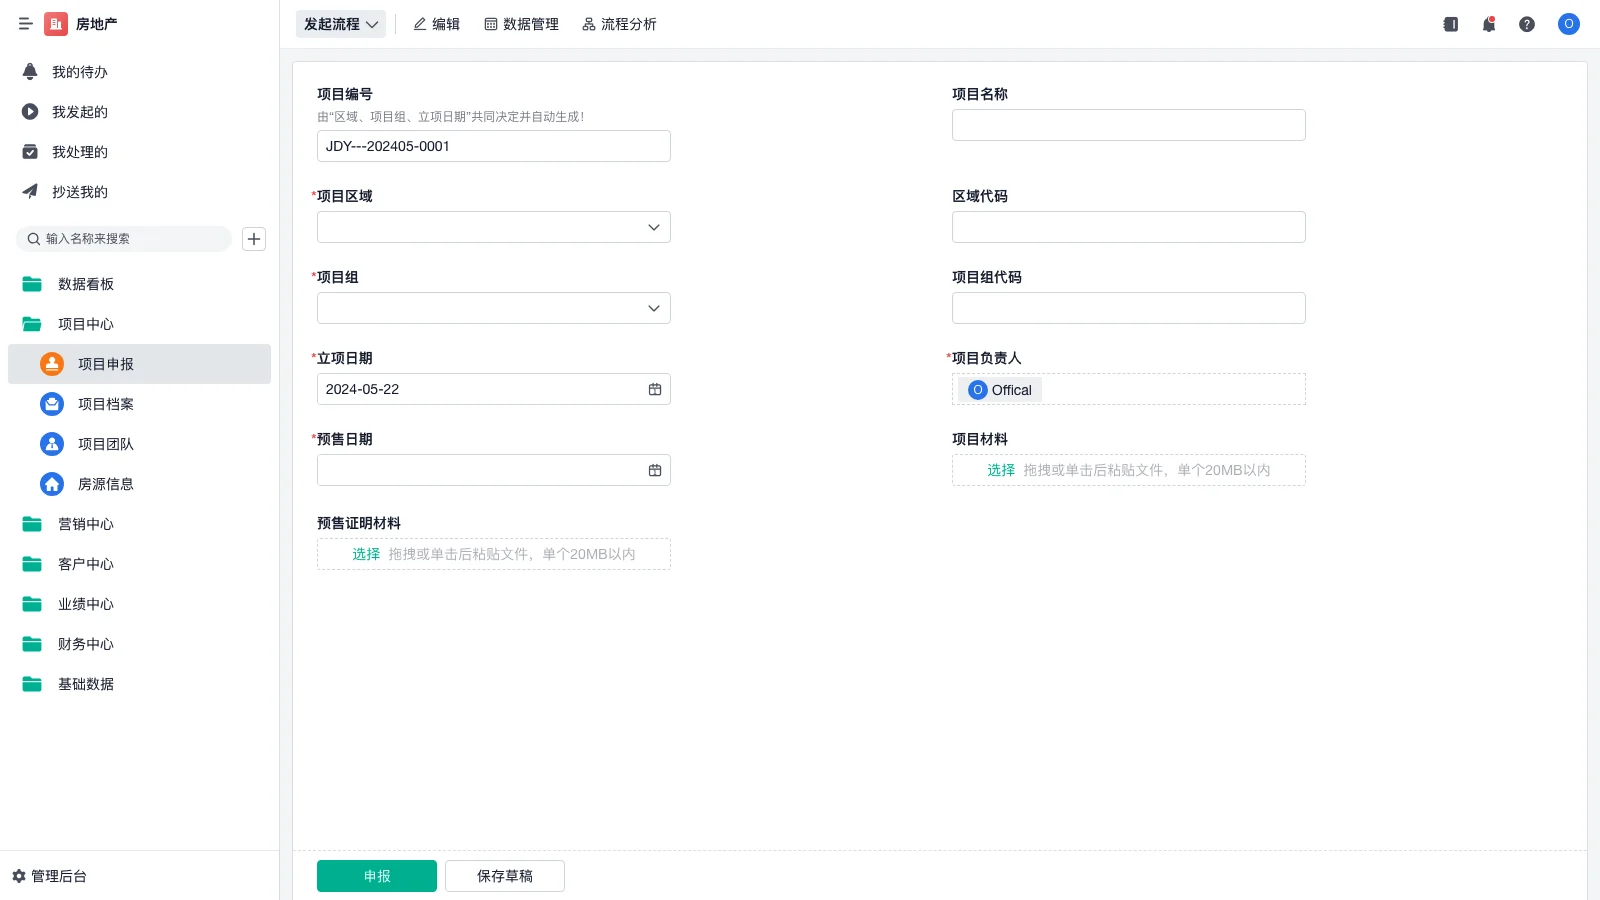The image size is (1600, 900).
Task: Open the notifications bell in header
Action: (1489, 24)
